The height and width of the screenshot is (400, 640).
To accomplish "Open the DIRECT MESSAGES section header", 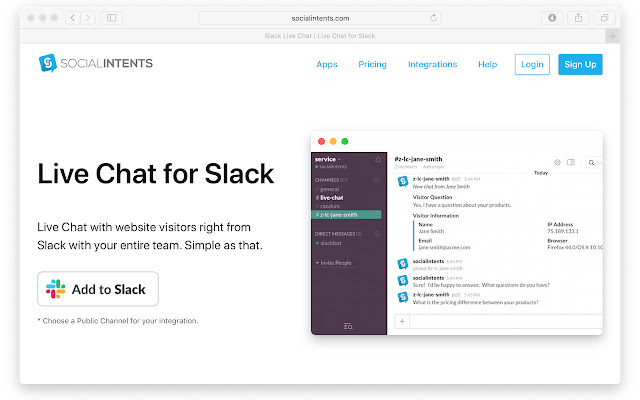I will pos(338,234).
